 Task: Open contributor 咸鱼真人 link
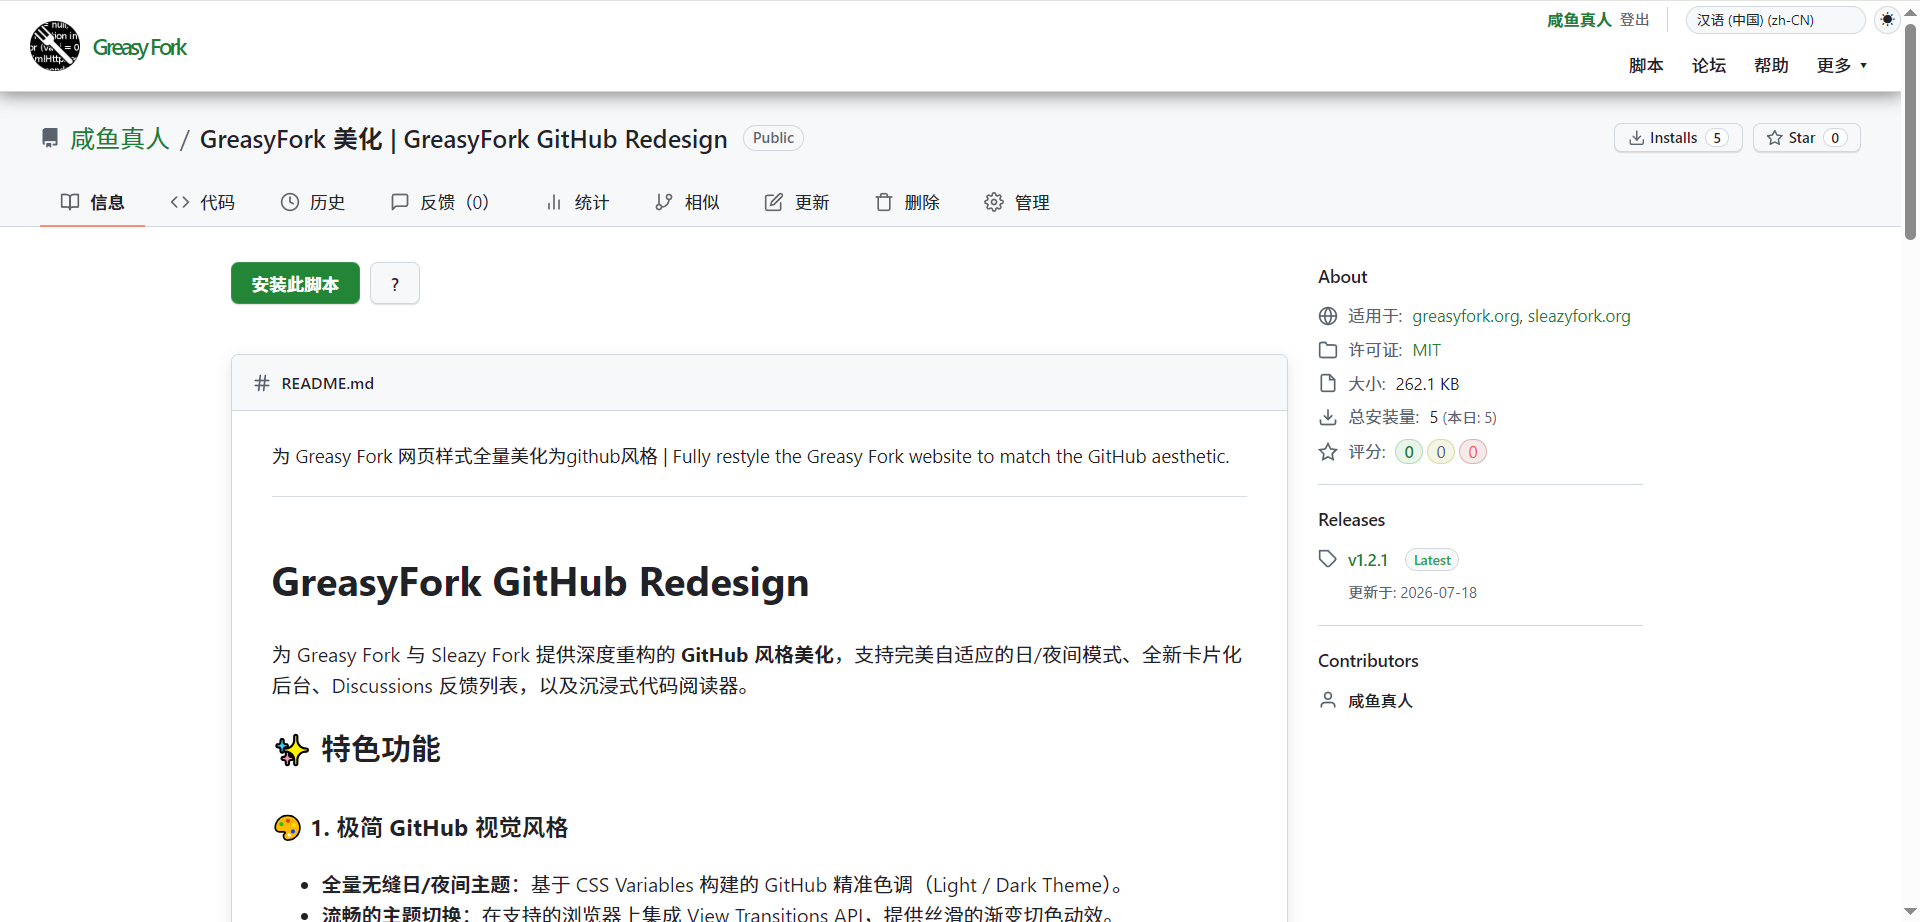[1380, 701]
